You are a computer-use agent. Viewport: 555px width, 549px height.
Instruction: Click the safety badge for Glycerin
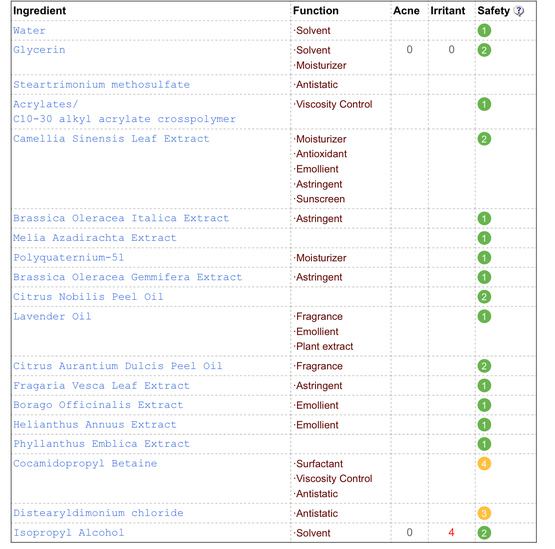click(484, 50)
